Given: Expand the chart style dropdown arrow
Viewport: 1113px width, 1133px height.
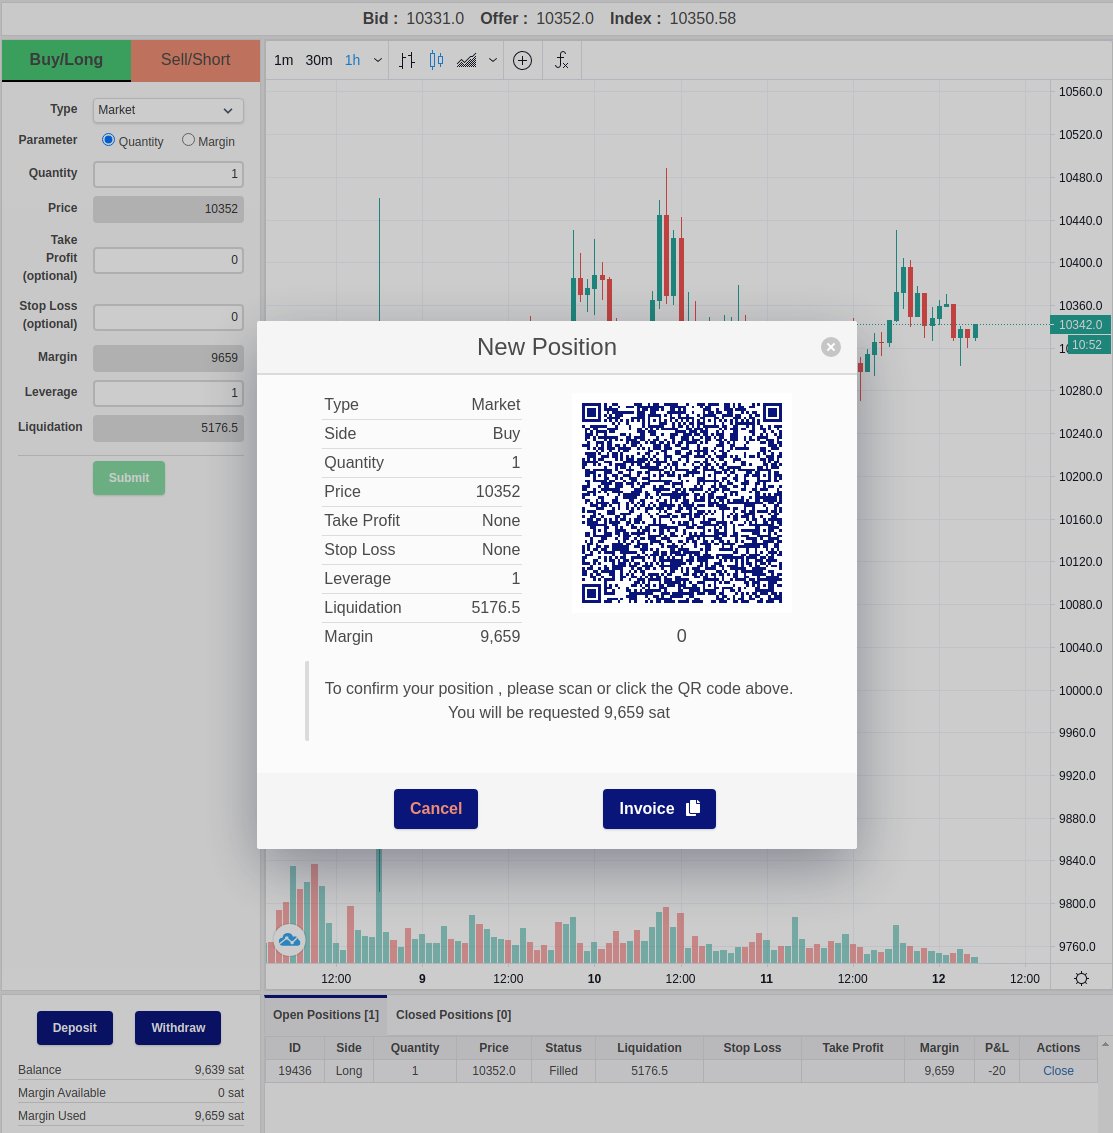Looking at the screenshot, I should tap(493, 60).
